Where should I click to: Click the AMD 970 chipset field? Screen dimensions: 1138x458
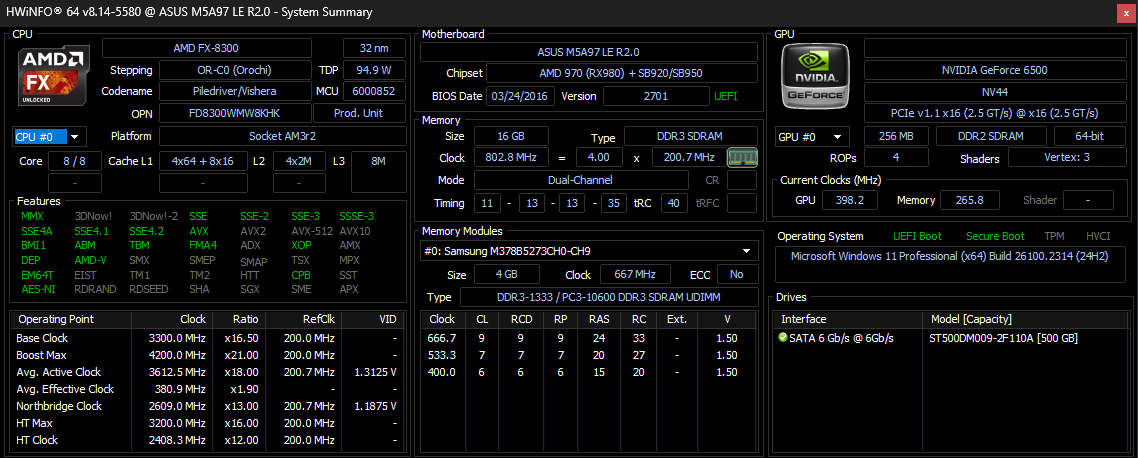point(621,73)
